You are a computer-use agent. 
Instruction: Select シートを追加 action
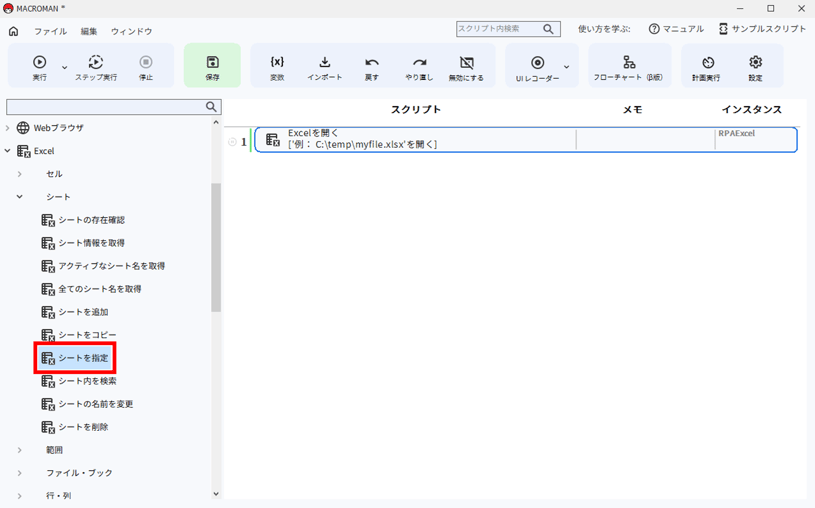click(75, 312)
